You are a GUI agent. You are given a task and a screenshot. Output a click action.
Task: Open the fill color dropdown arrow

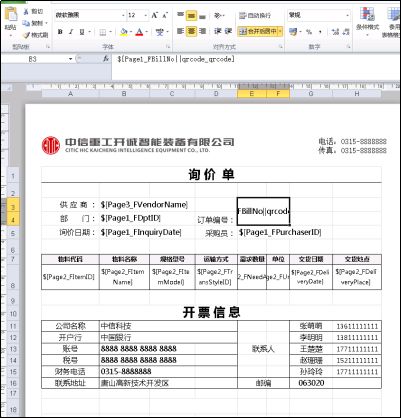coord(131,32)
